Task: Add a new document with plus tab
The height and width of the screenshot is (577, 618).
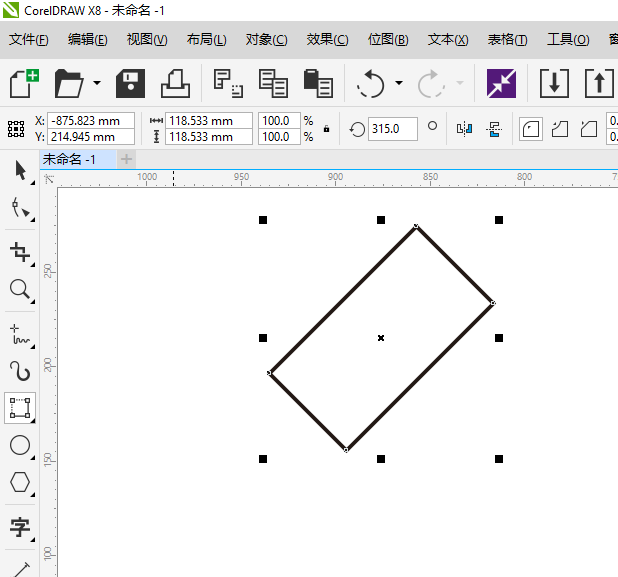Action: 126,159
